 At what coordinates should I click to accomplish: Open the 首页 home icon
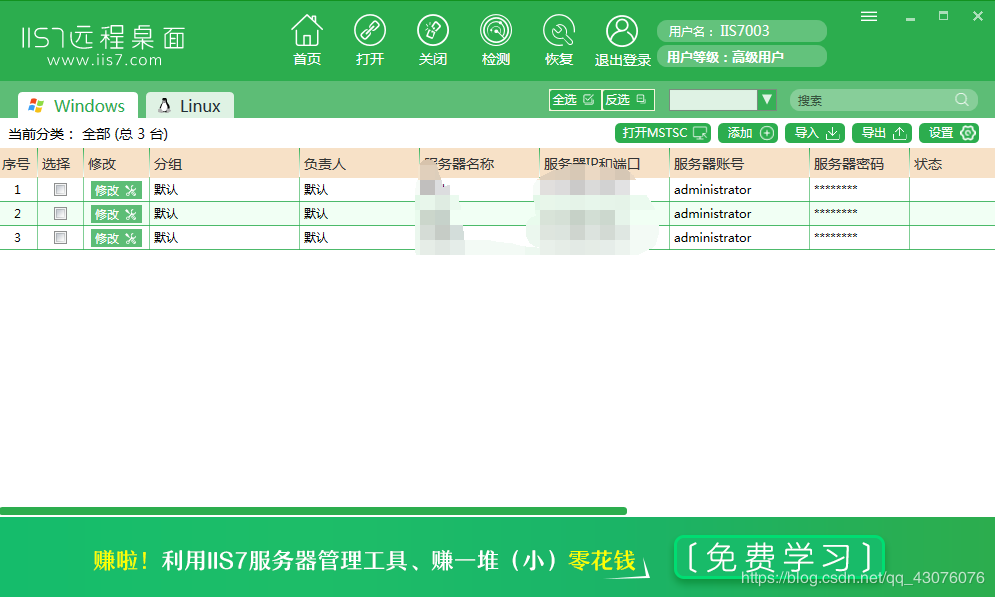coord(306,38)
